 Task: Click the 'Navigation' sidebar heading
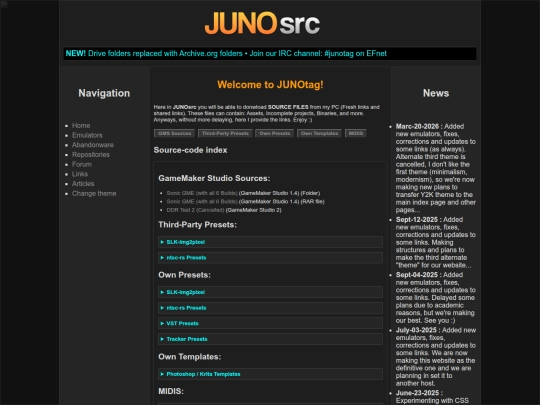(104, 93)
